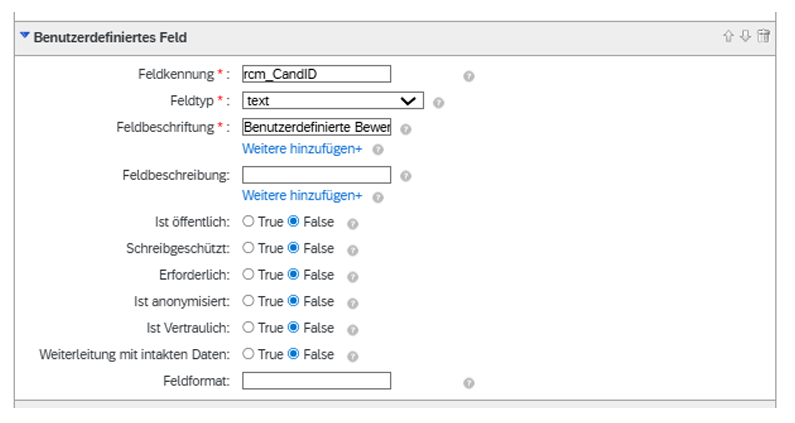Open help icon next to Feldtyp dropdown
Viewport: 795px width, 423px height.
(439, 102)
